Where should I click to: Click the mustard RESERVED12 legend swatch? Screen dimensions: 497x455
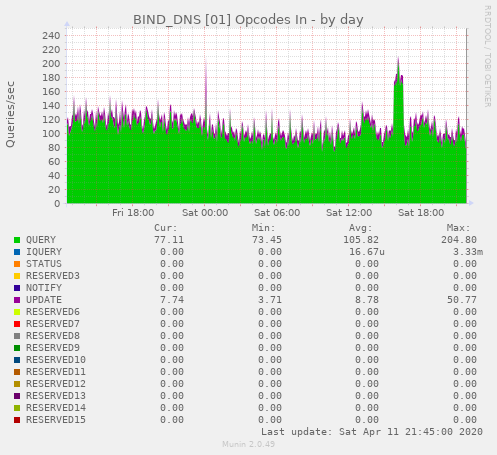[17, 384]
